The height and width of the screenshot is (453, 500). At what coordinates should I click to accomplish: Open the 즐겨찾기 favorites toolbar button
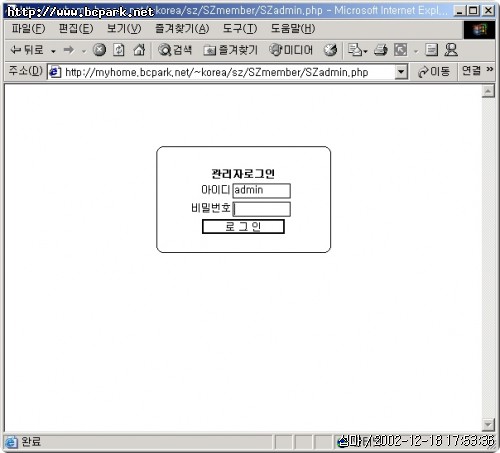point(230,50)
